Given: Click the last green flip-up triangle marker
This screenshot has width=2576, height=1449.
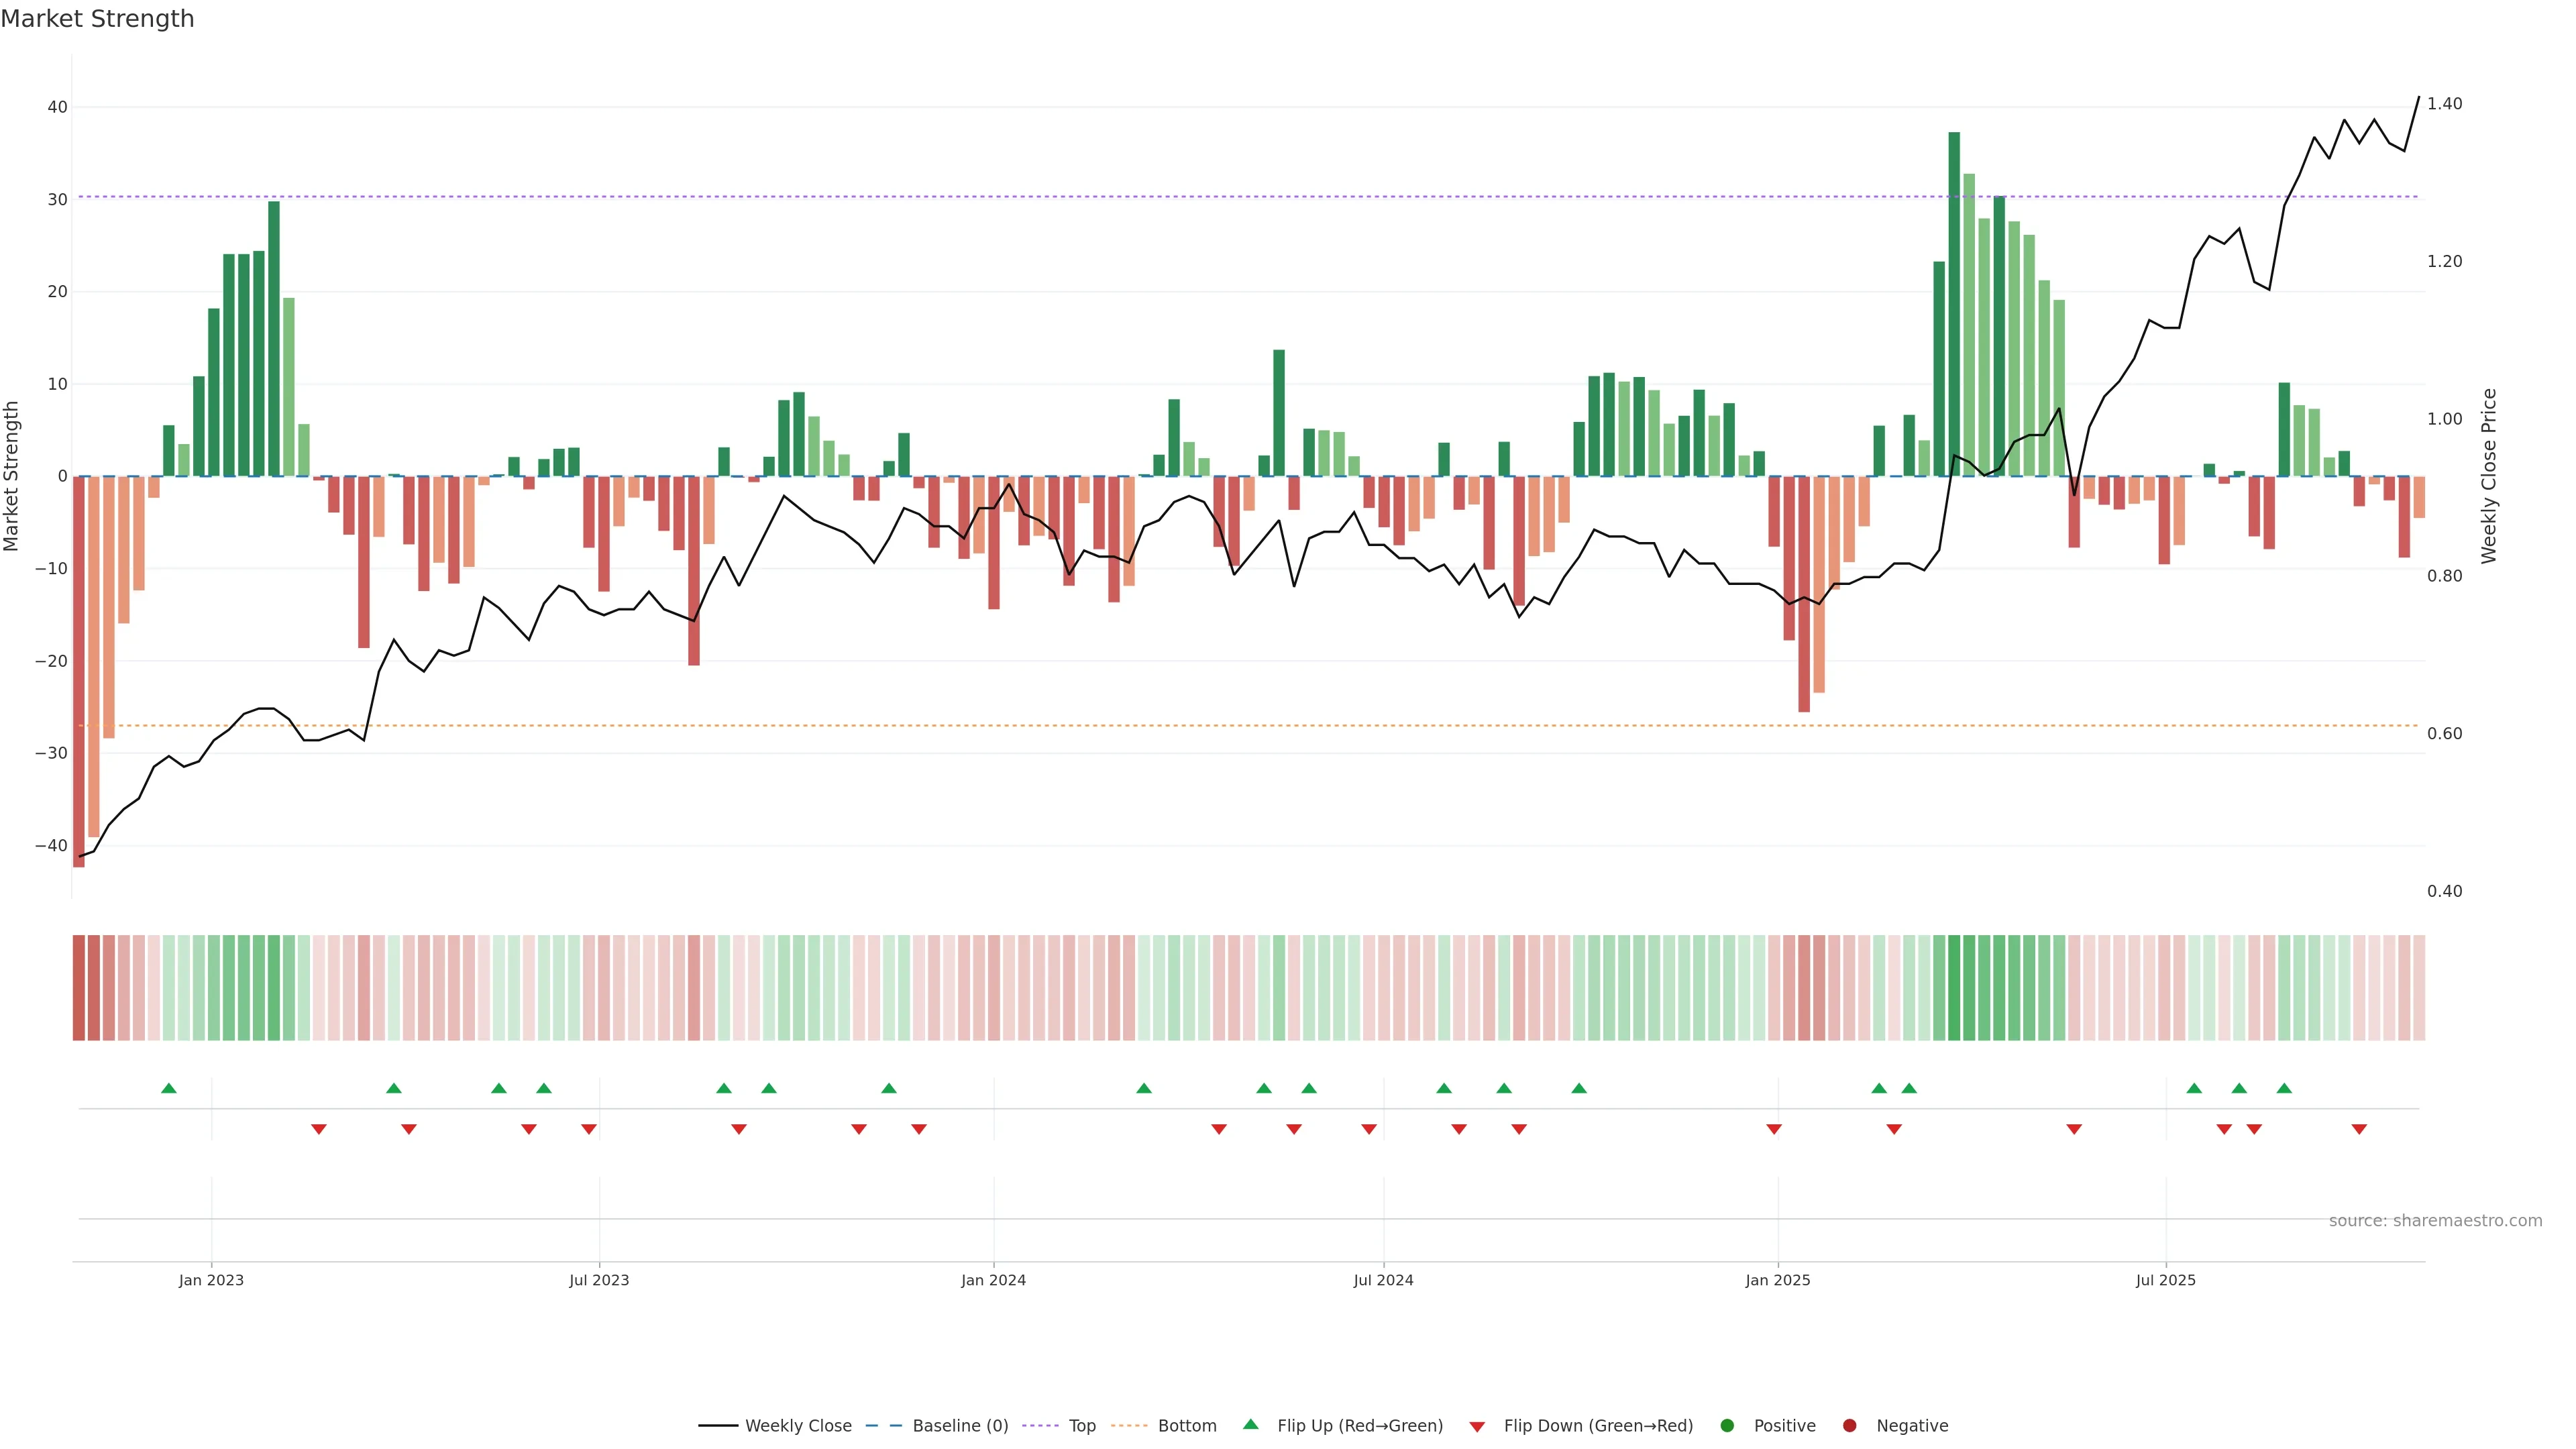Looking at the screenshot, I should [2284, 1088].
